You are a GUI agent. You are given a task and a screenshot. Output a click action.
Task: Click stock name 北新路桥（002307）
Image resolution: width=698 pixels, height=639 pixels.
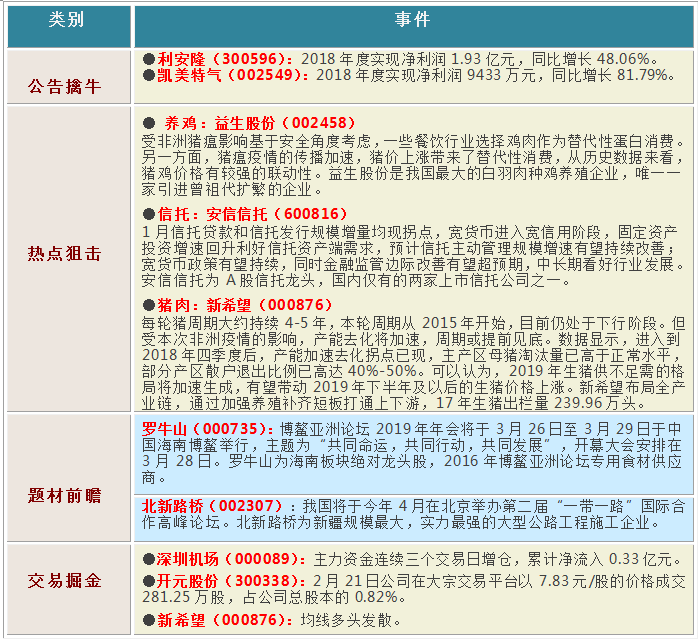pyautogui.click(x=212, y=506)
